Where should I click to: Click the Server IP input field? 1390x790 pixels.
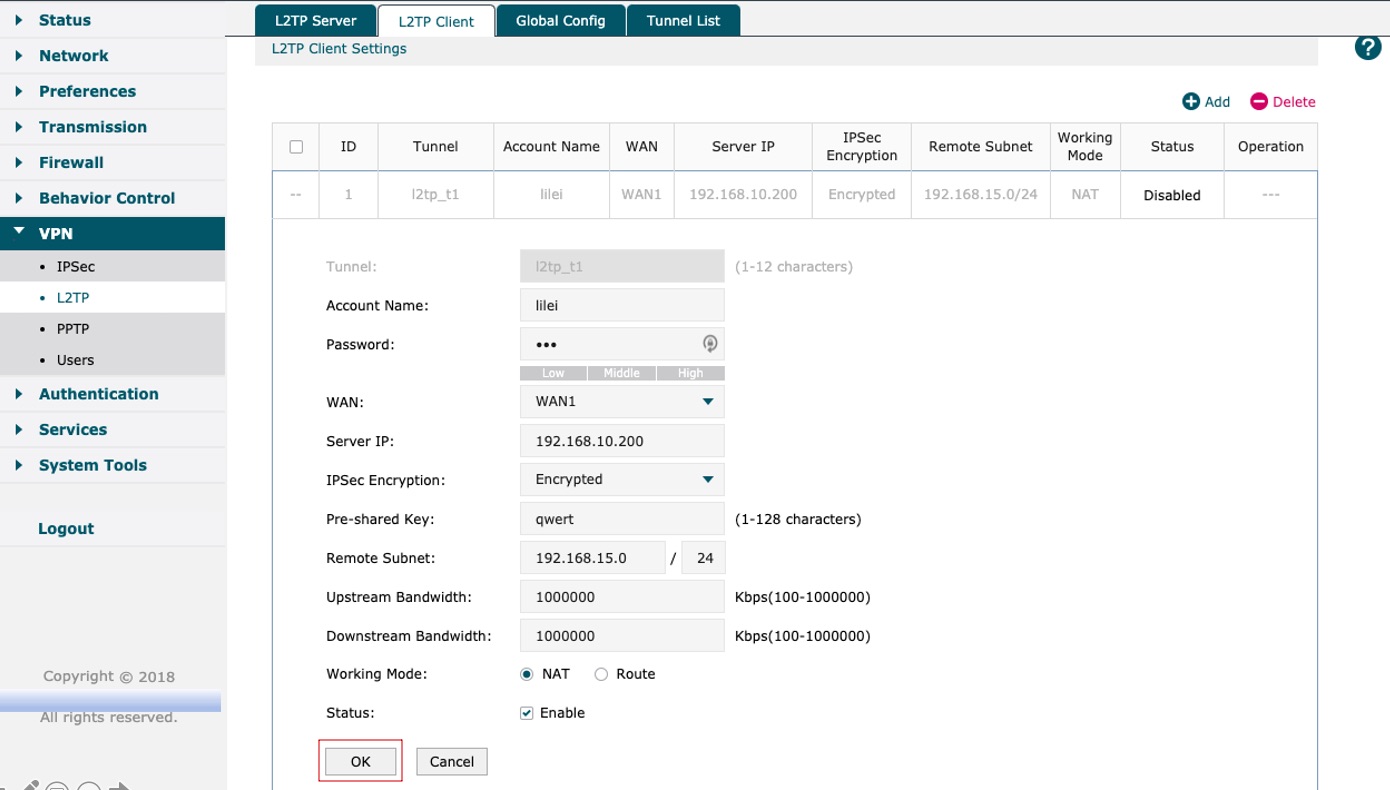click(622, 440)
